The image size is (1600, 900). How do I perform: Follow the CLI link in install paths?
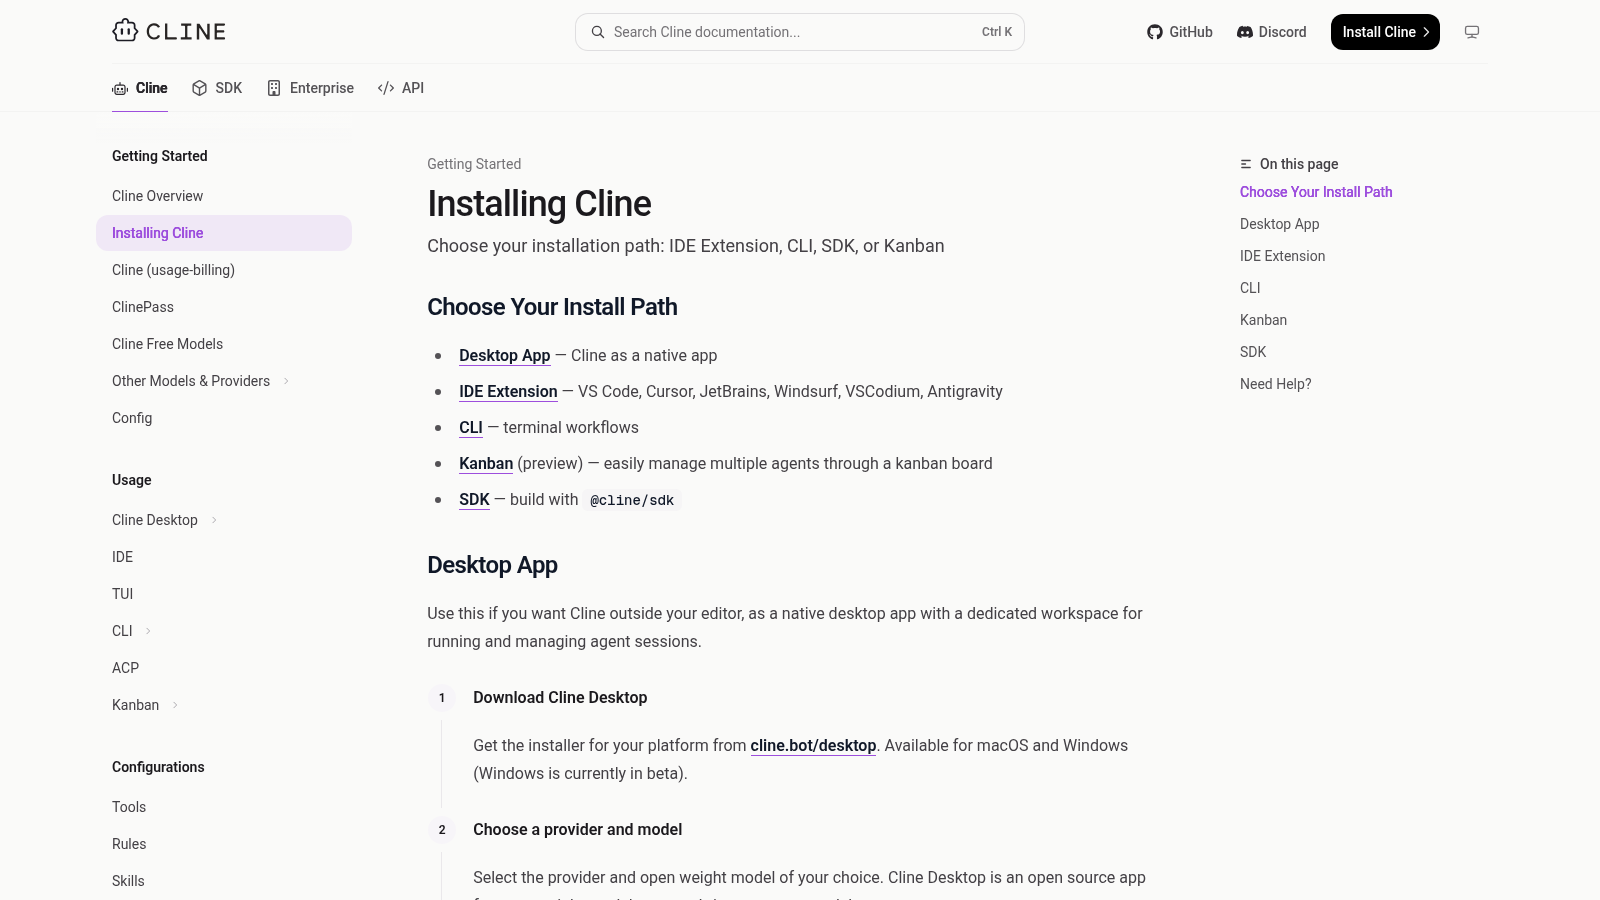pos(471,428)
